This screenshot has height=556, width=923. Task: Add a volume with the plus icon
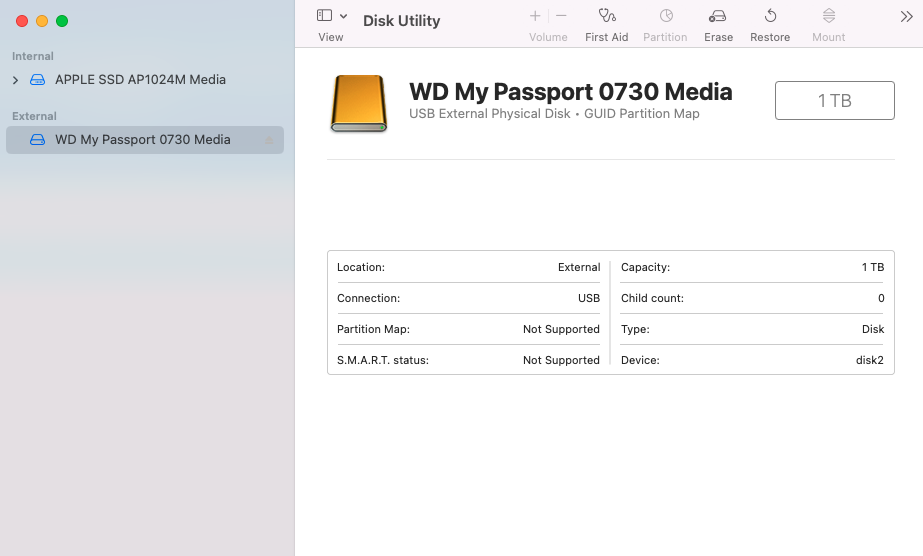click(535, 16)
